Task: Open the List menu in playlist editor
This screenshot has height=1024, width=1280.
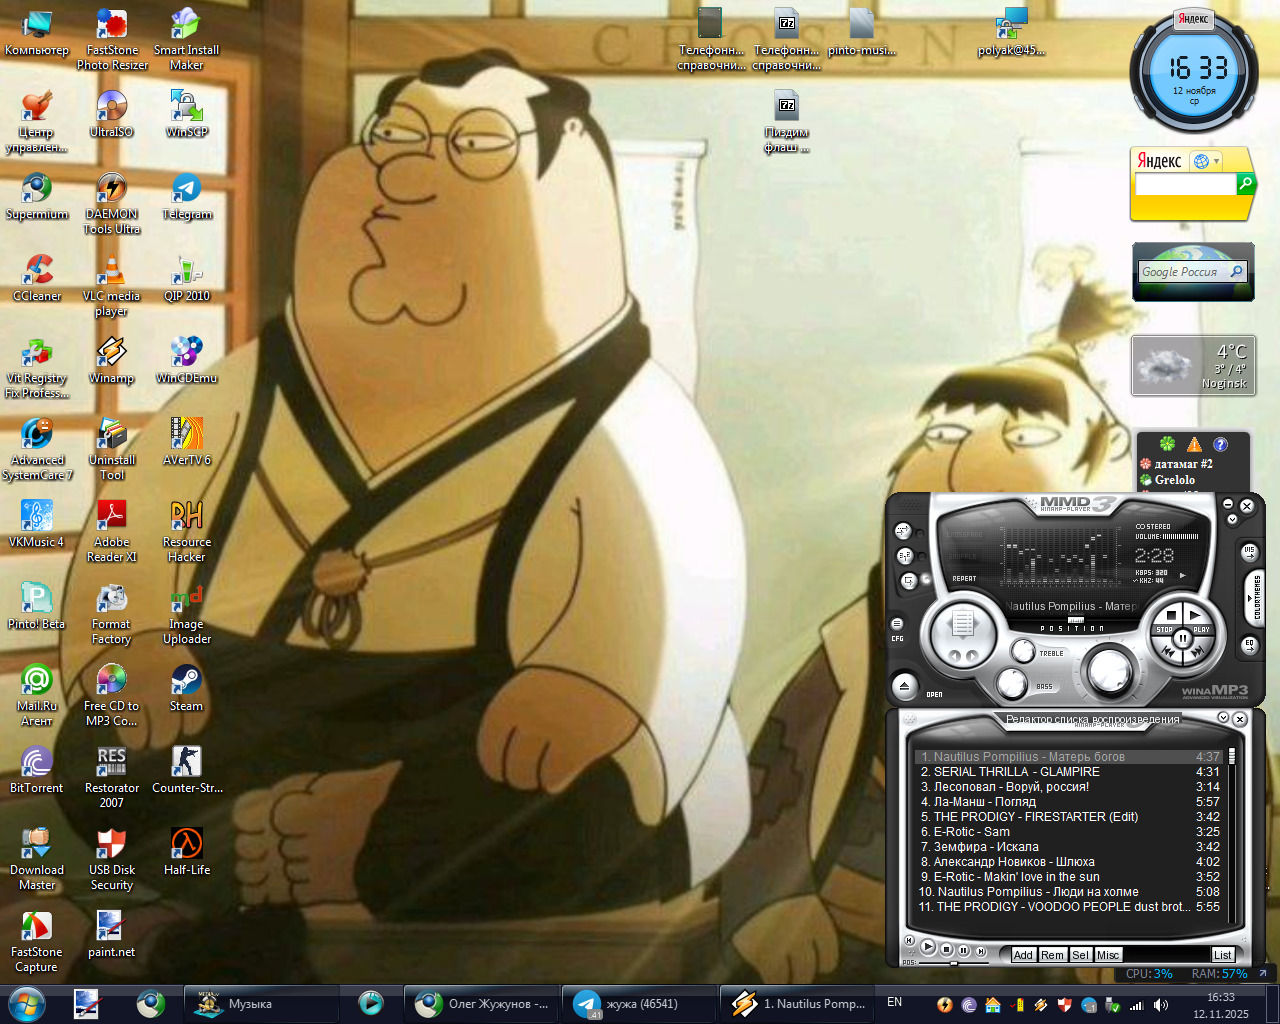Action: coord(1222,955)
